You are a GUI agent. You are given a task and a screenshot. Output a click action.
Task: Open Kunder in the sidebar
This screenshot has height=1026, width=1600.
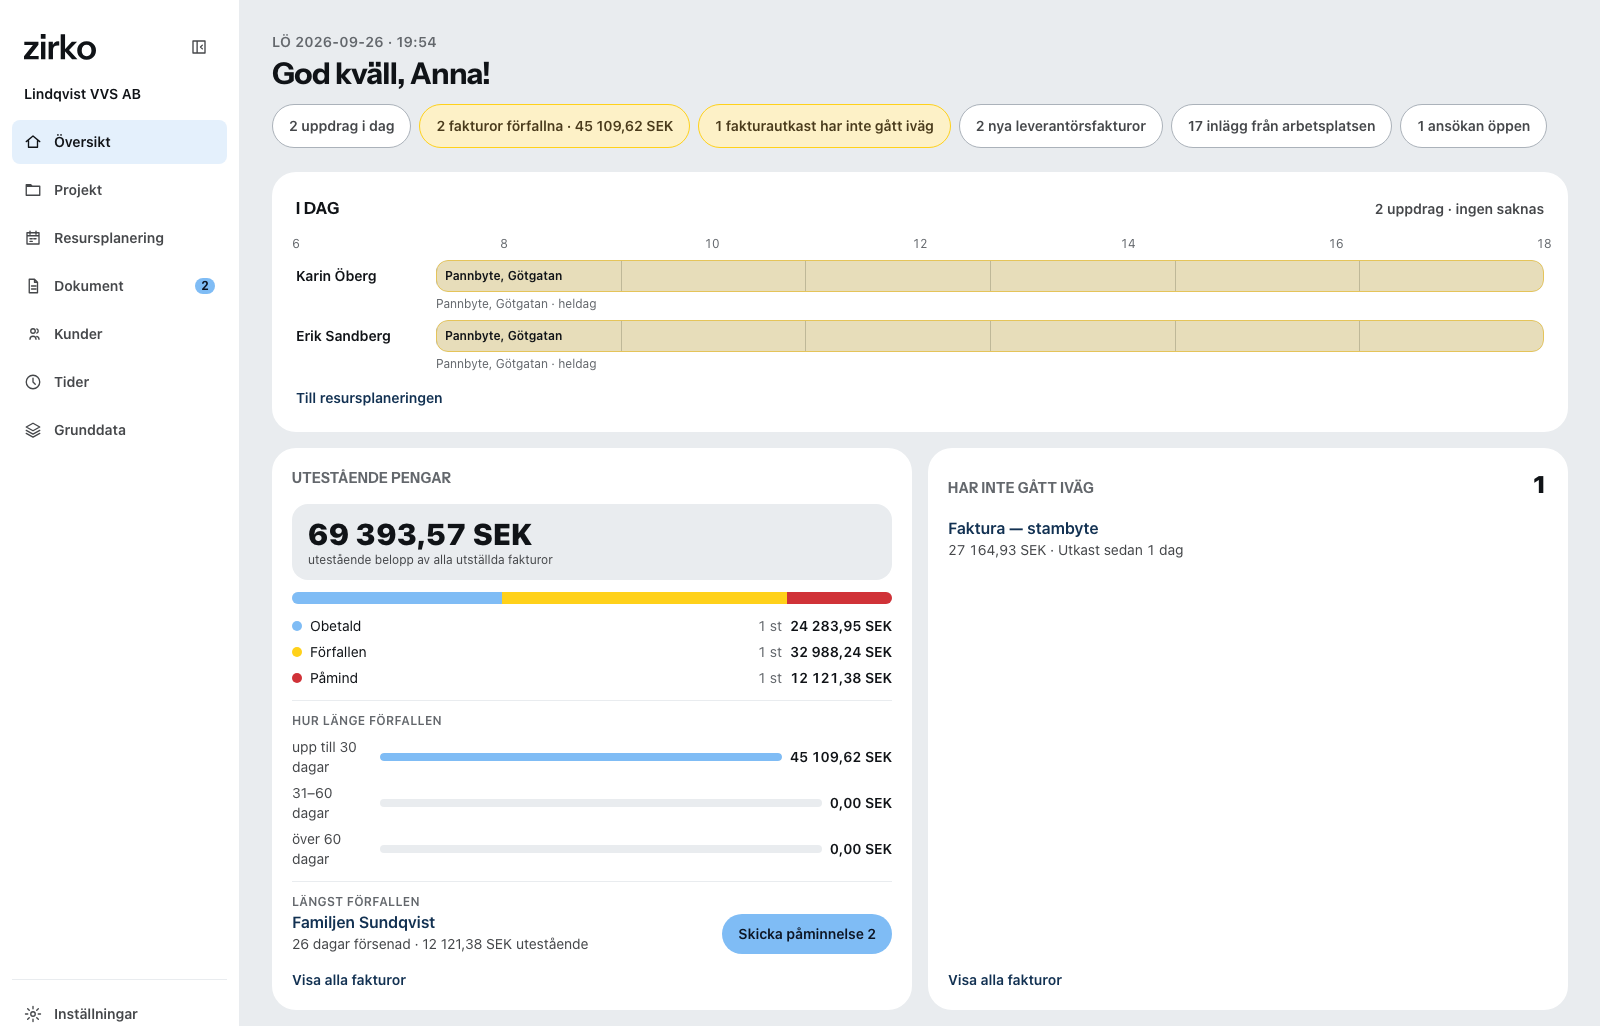coord(119,334)
